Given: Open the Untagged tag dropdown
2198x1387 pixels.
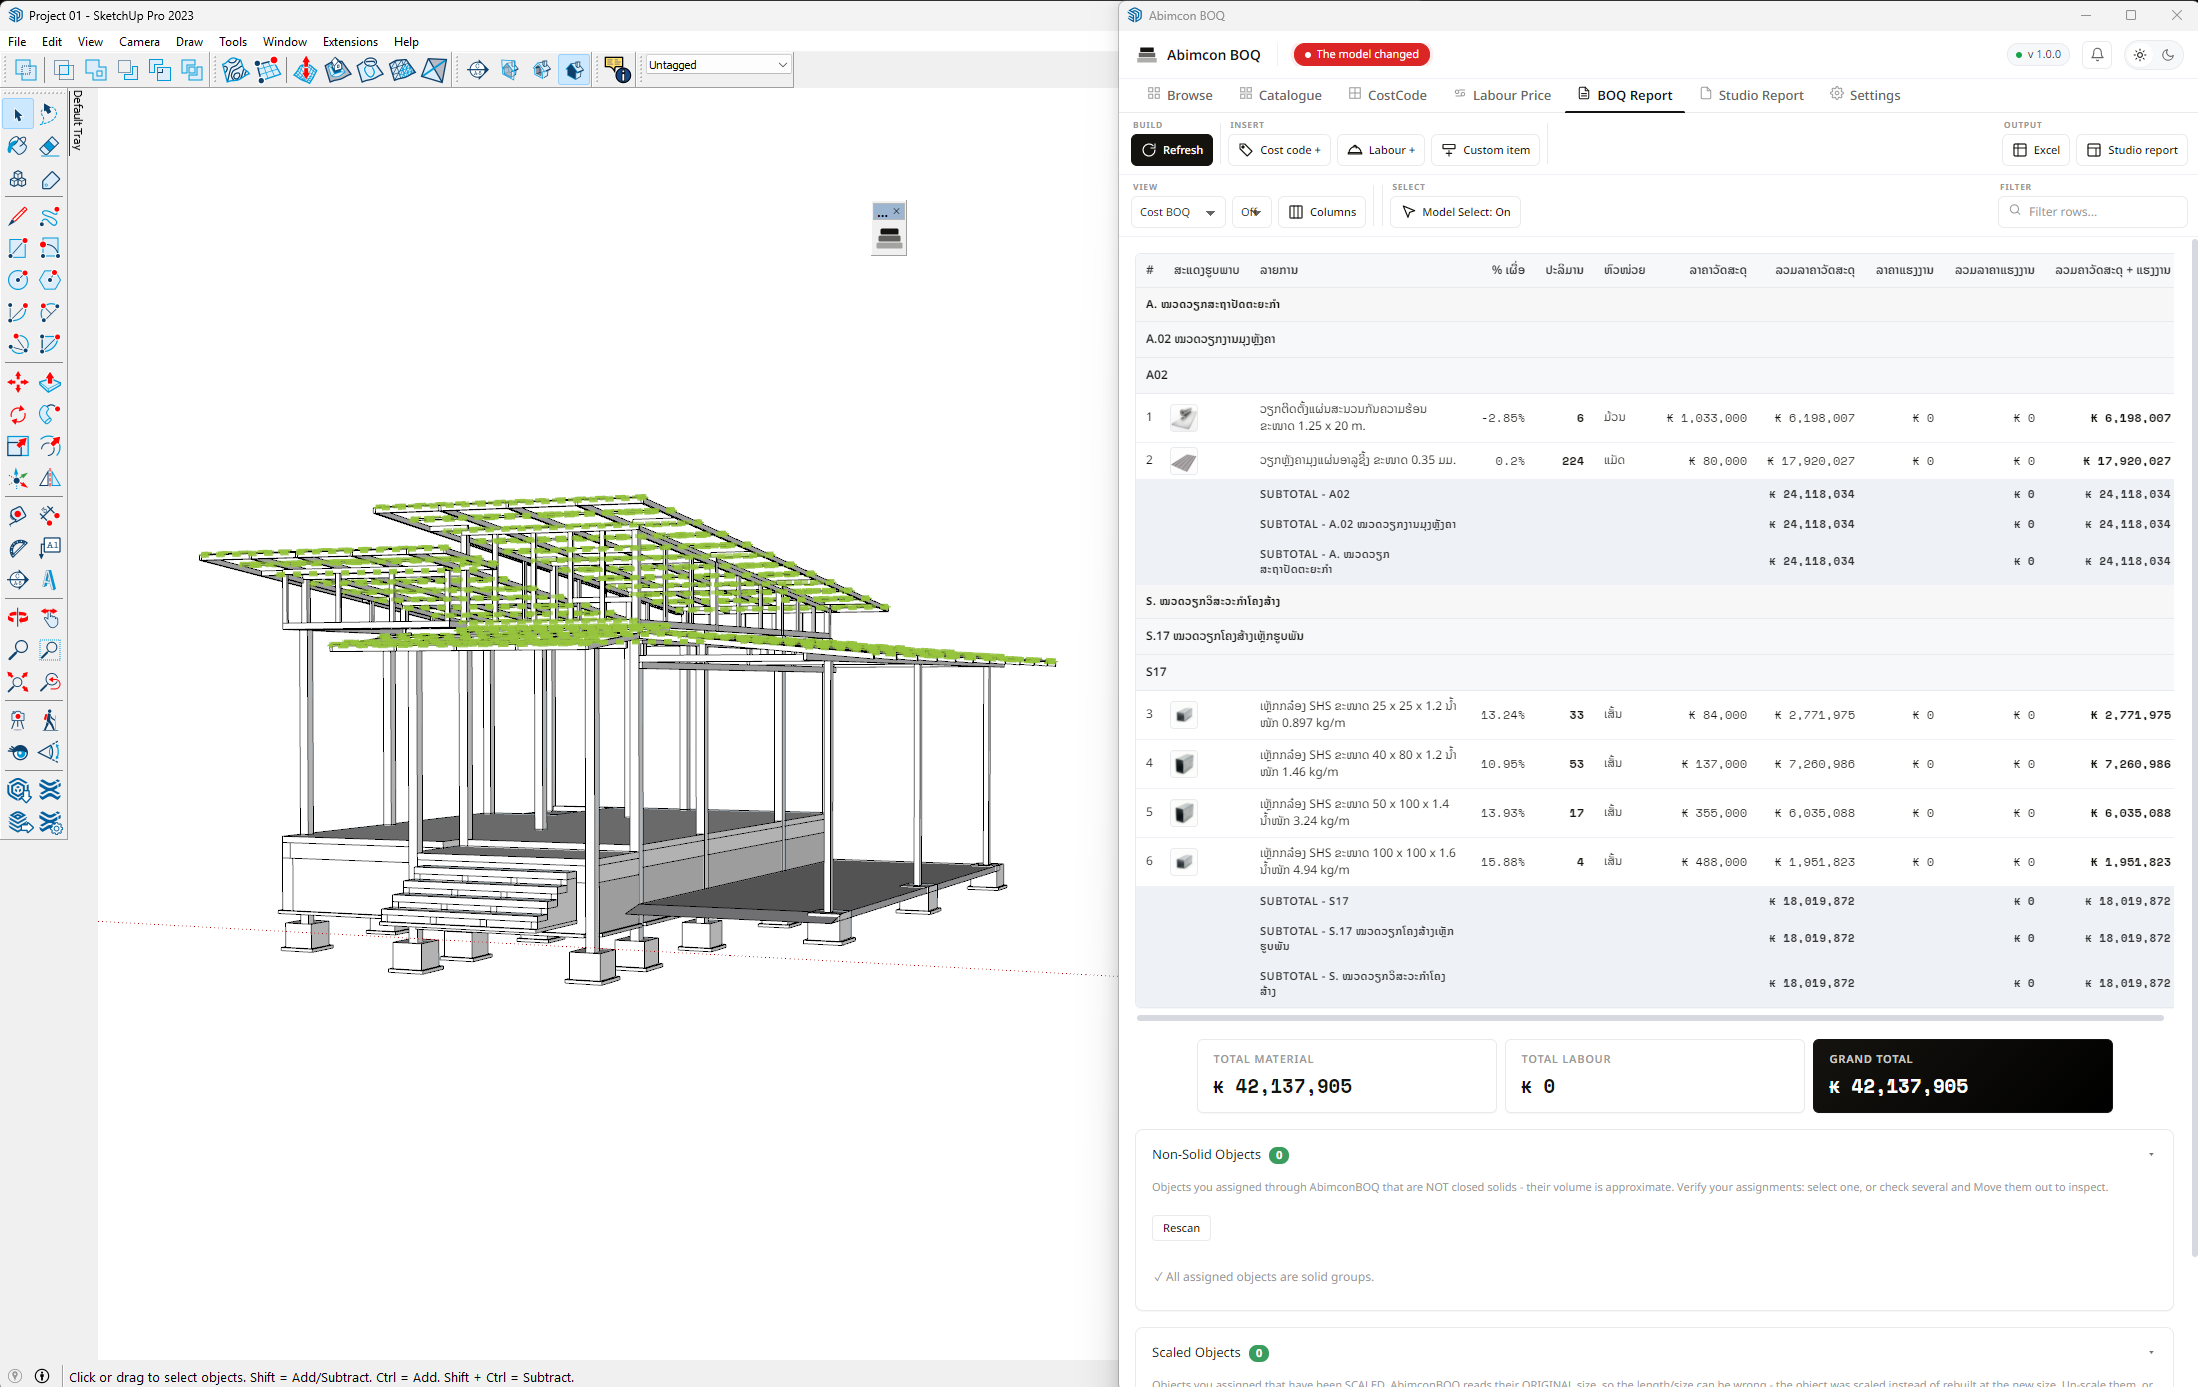Looking at the screenshot, I should coord(717,65).
